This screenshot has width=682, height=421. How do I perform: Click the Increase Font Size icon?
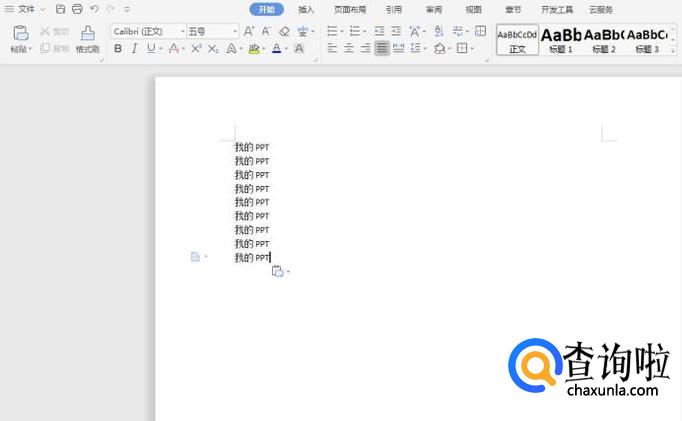coord(250,32)
